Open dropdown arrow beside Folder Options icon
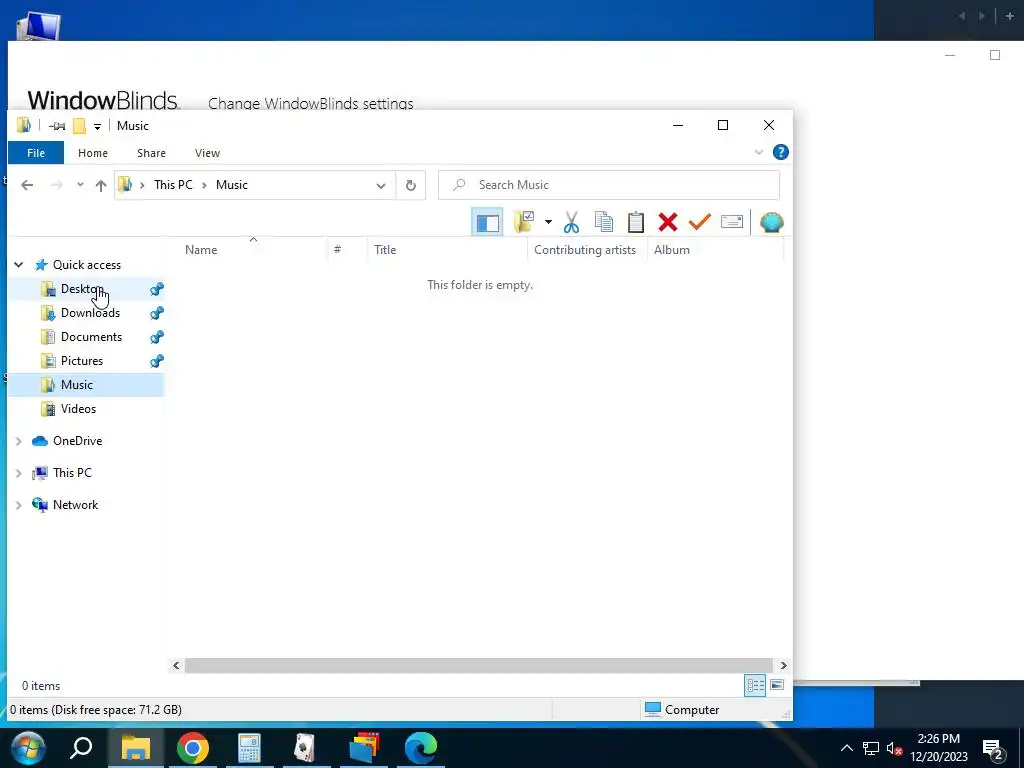The image size is (1024, 768). [x=548, y=222]
